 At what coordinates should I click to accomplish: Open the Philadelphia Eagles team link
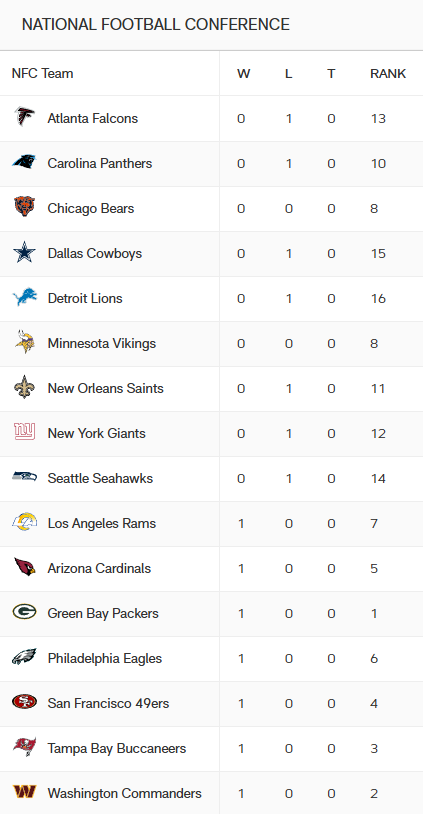coord(105,658)
